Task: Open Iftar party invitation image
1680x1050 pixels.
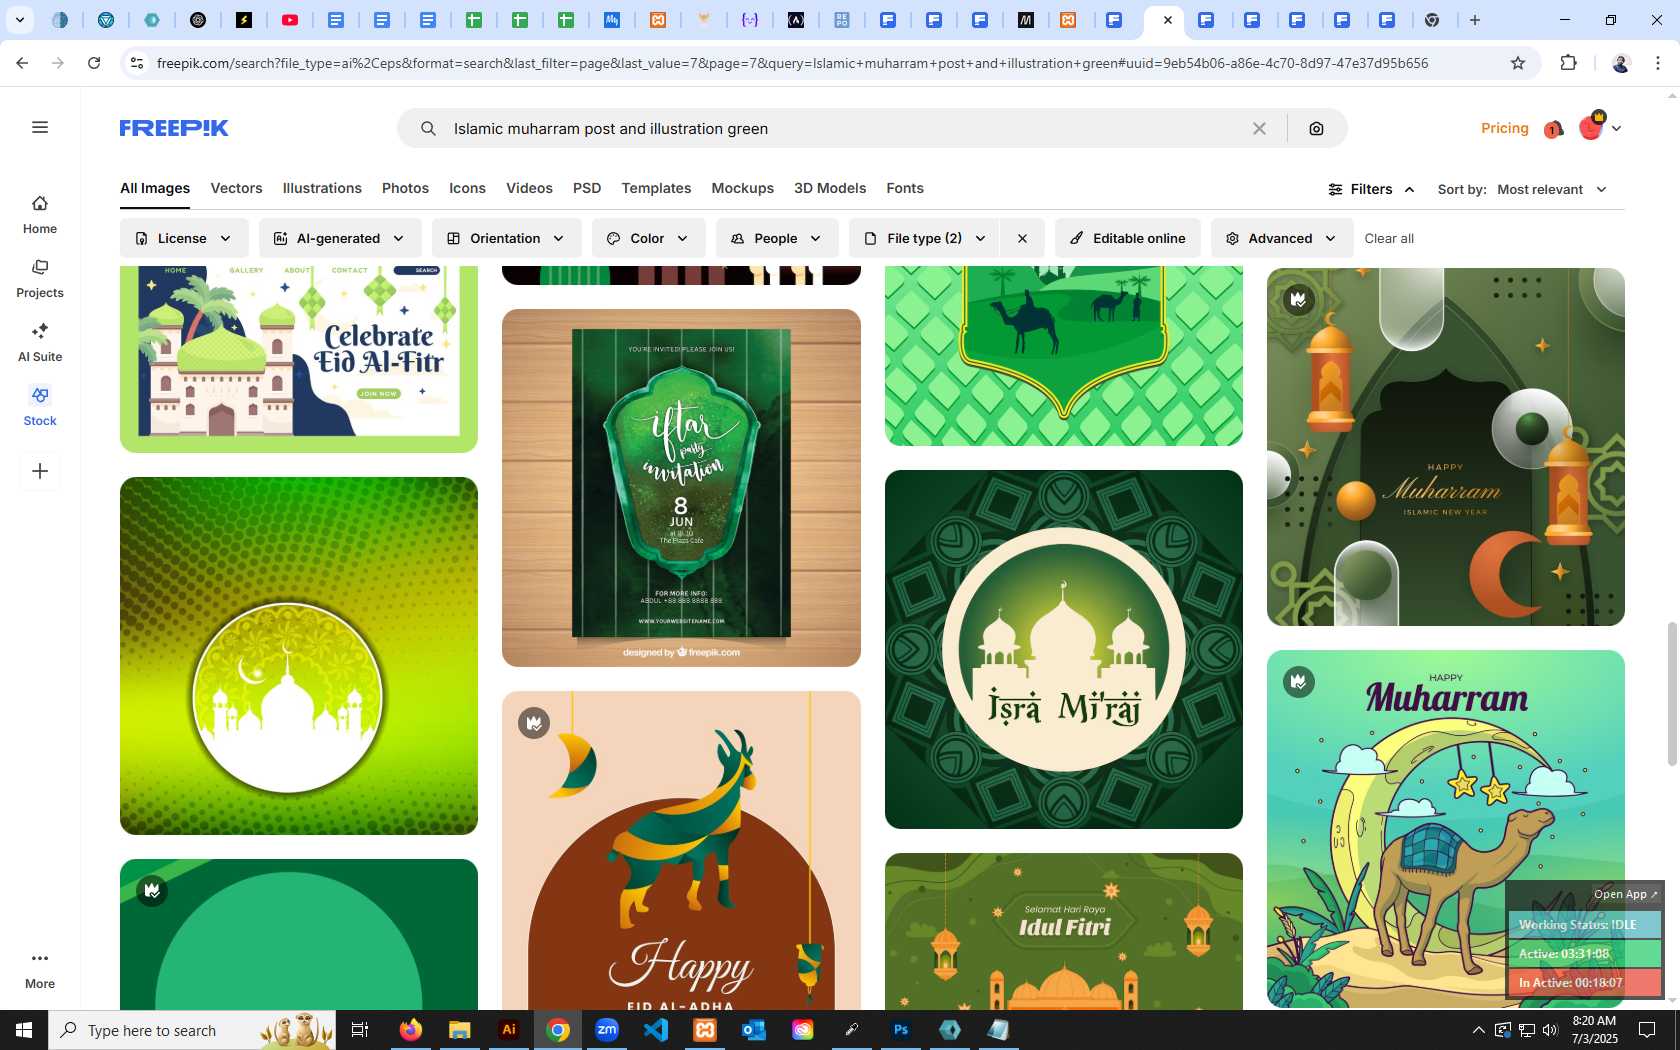Action: coord(681,488)
